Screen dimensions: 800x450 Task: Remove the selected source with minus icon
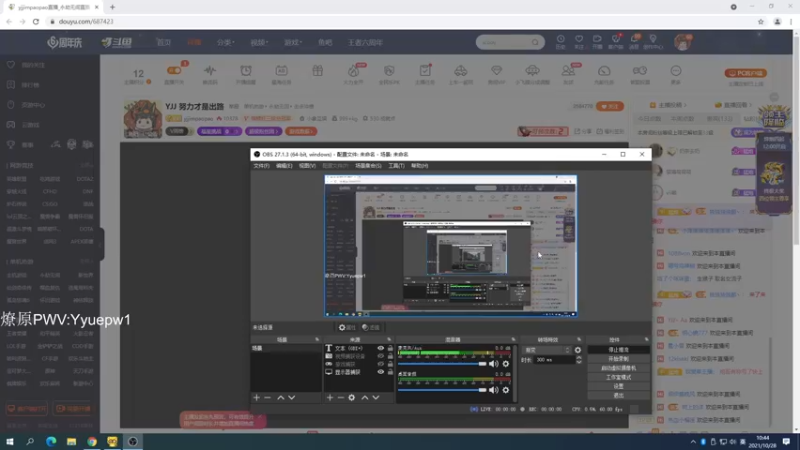(x=340, y=397)
